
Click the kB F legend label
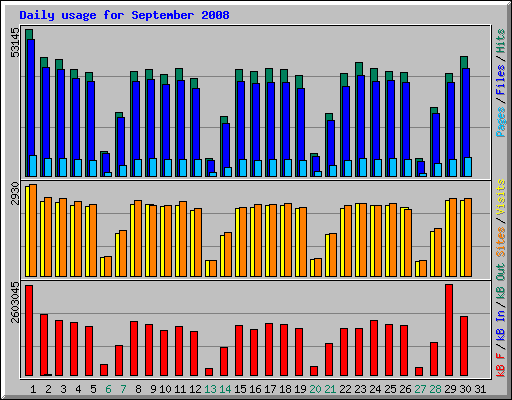coord(500,364)
